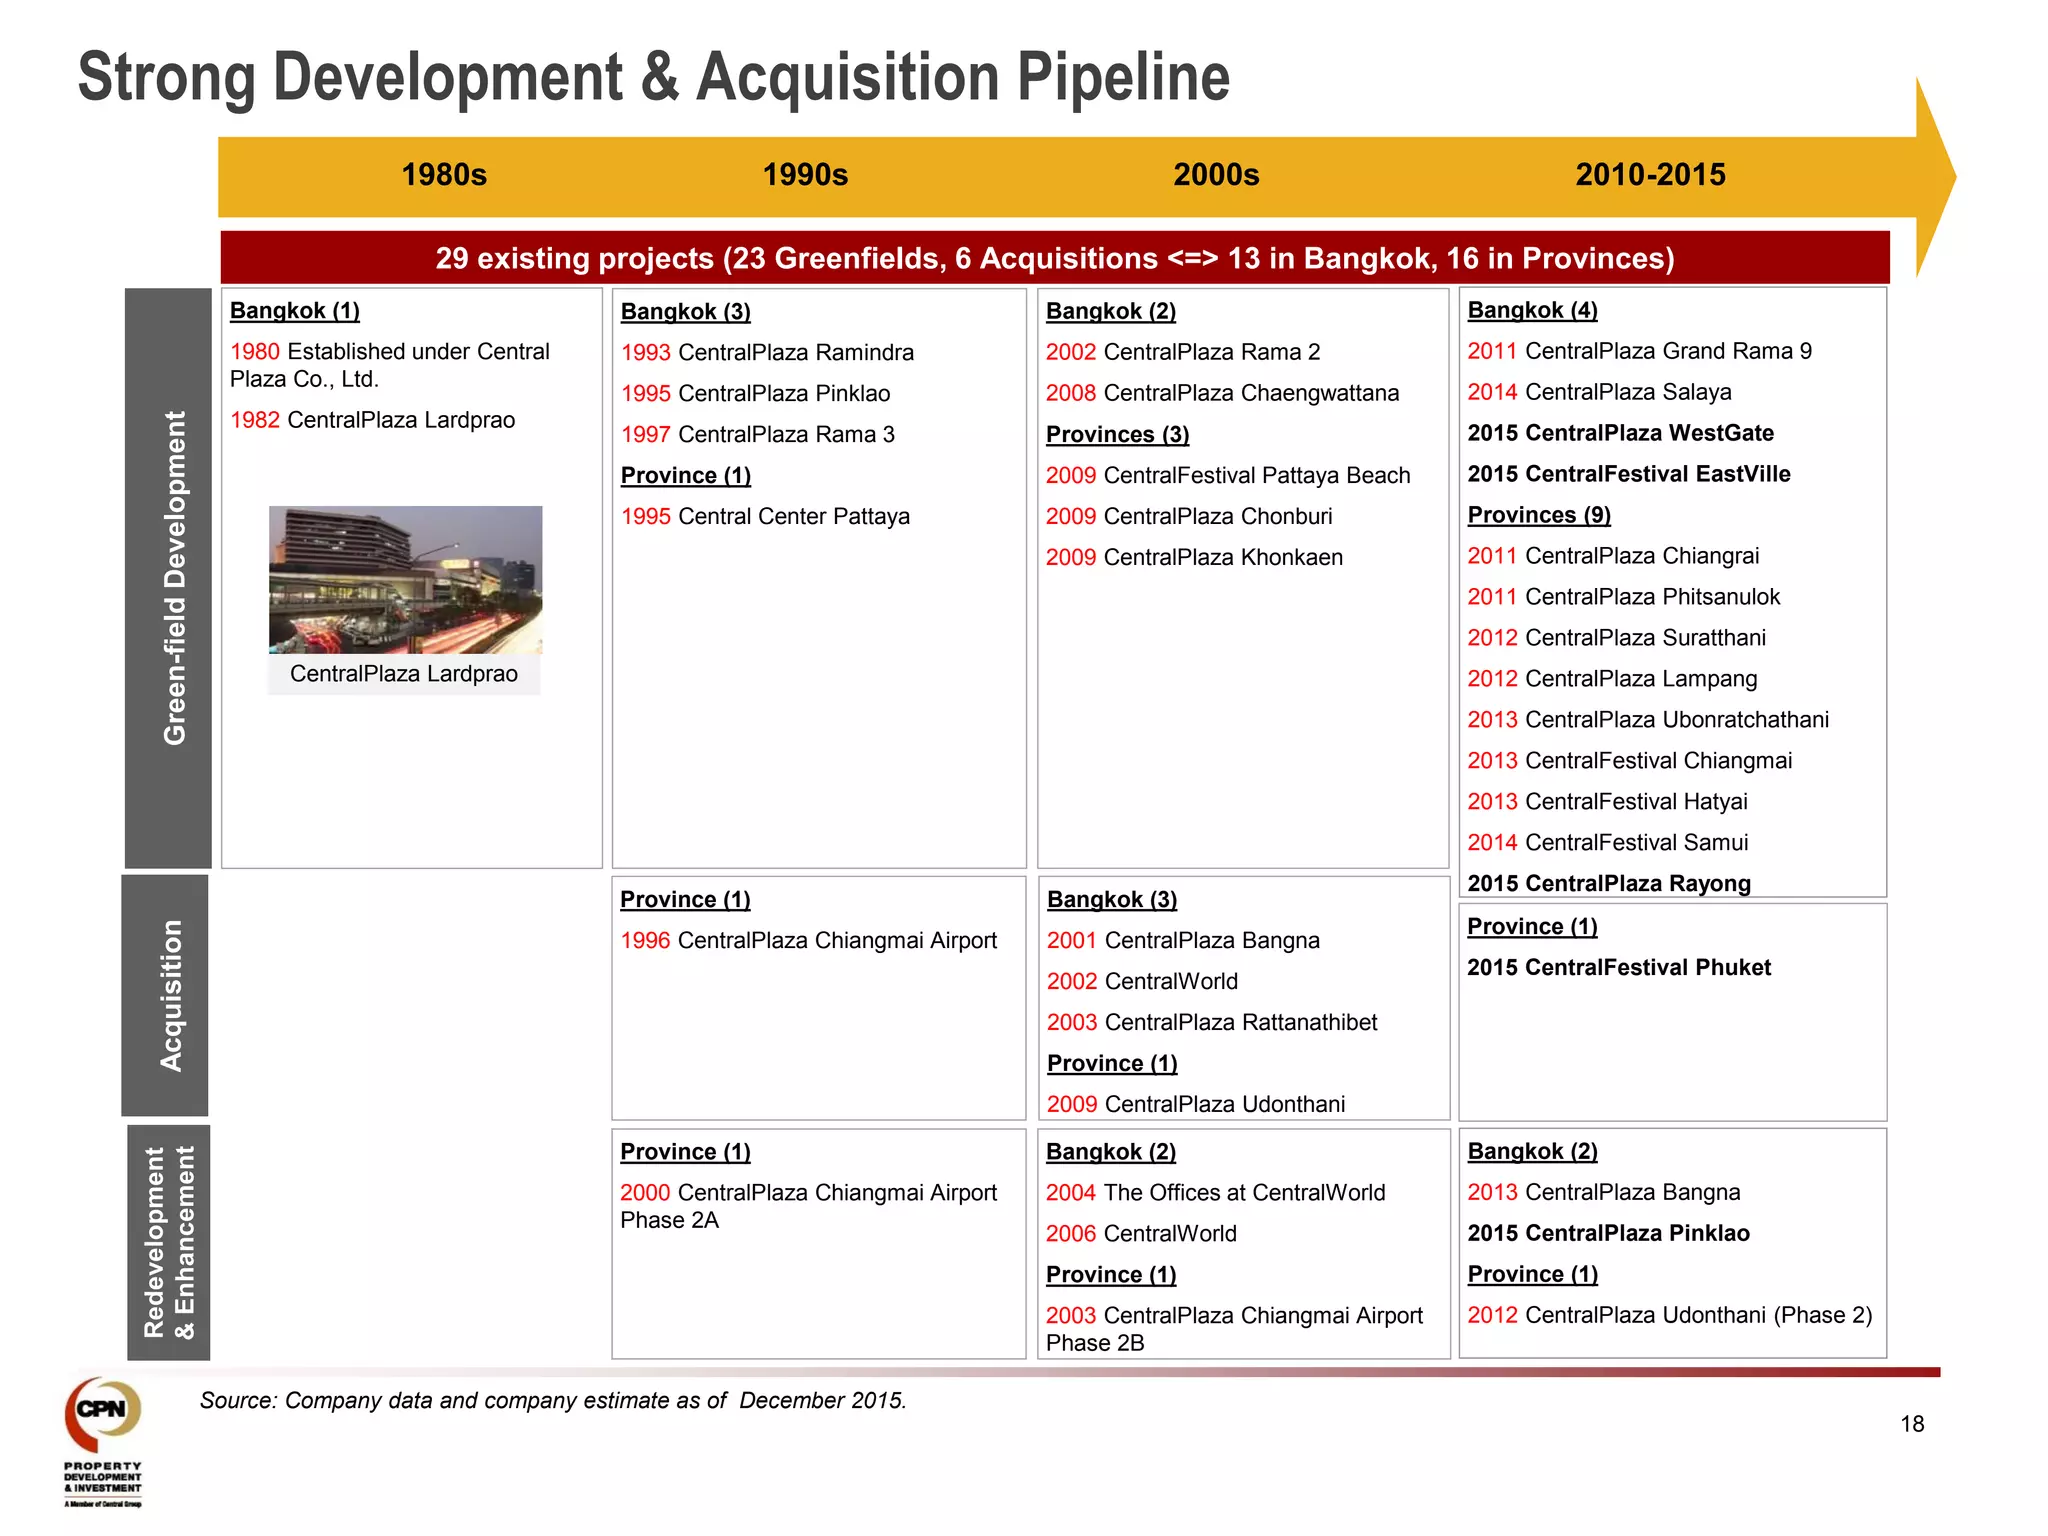Click the CentralPlaza Lardprao photo thumbnail

tap(405, 580)
